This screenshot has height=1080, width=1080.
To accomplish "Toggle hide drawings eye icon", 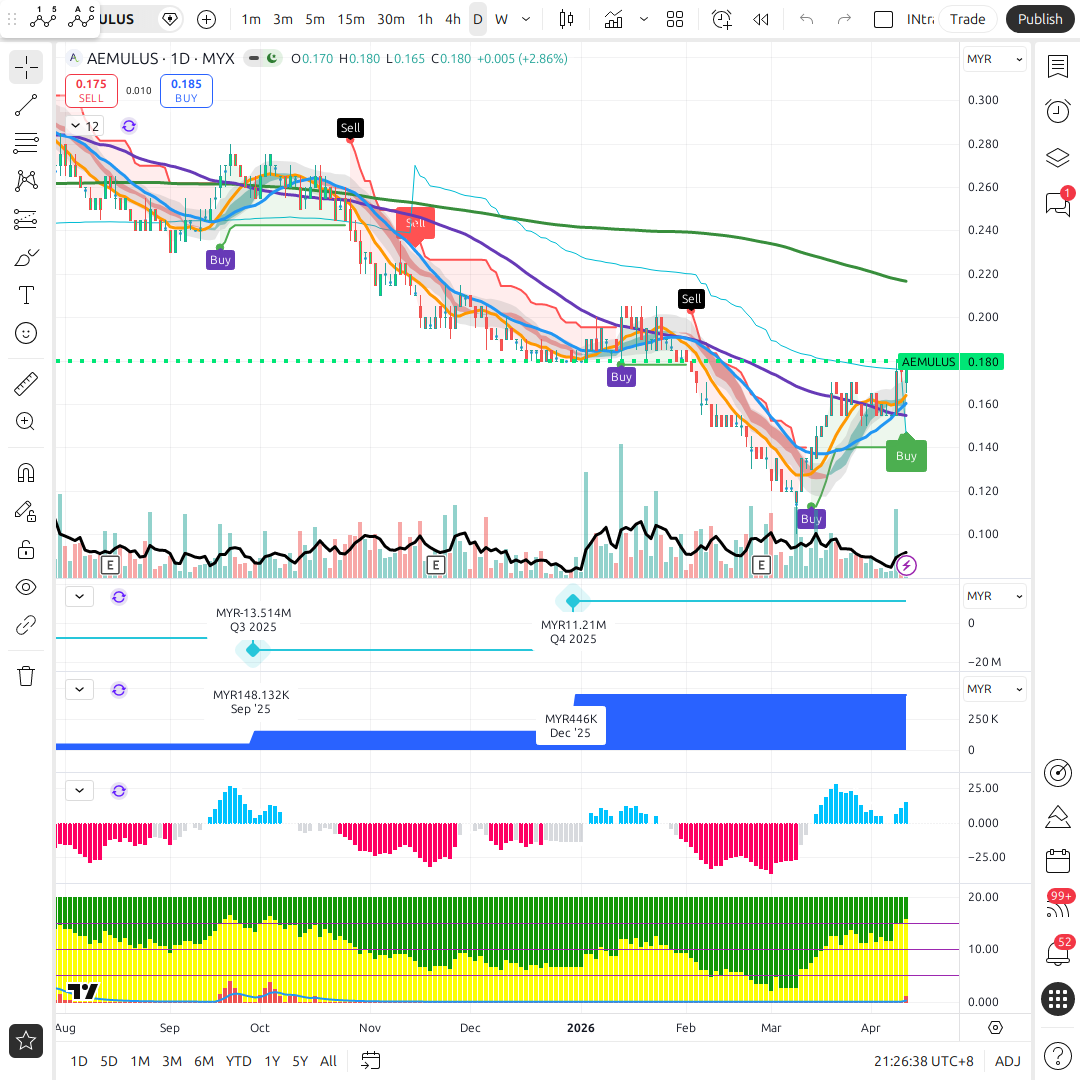I will pos(26,587).
